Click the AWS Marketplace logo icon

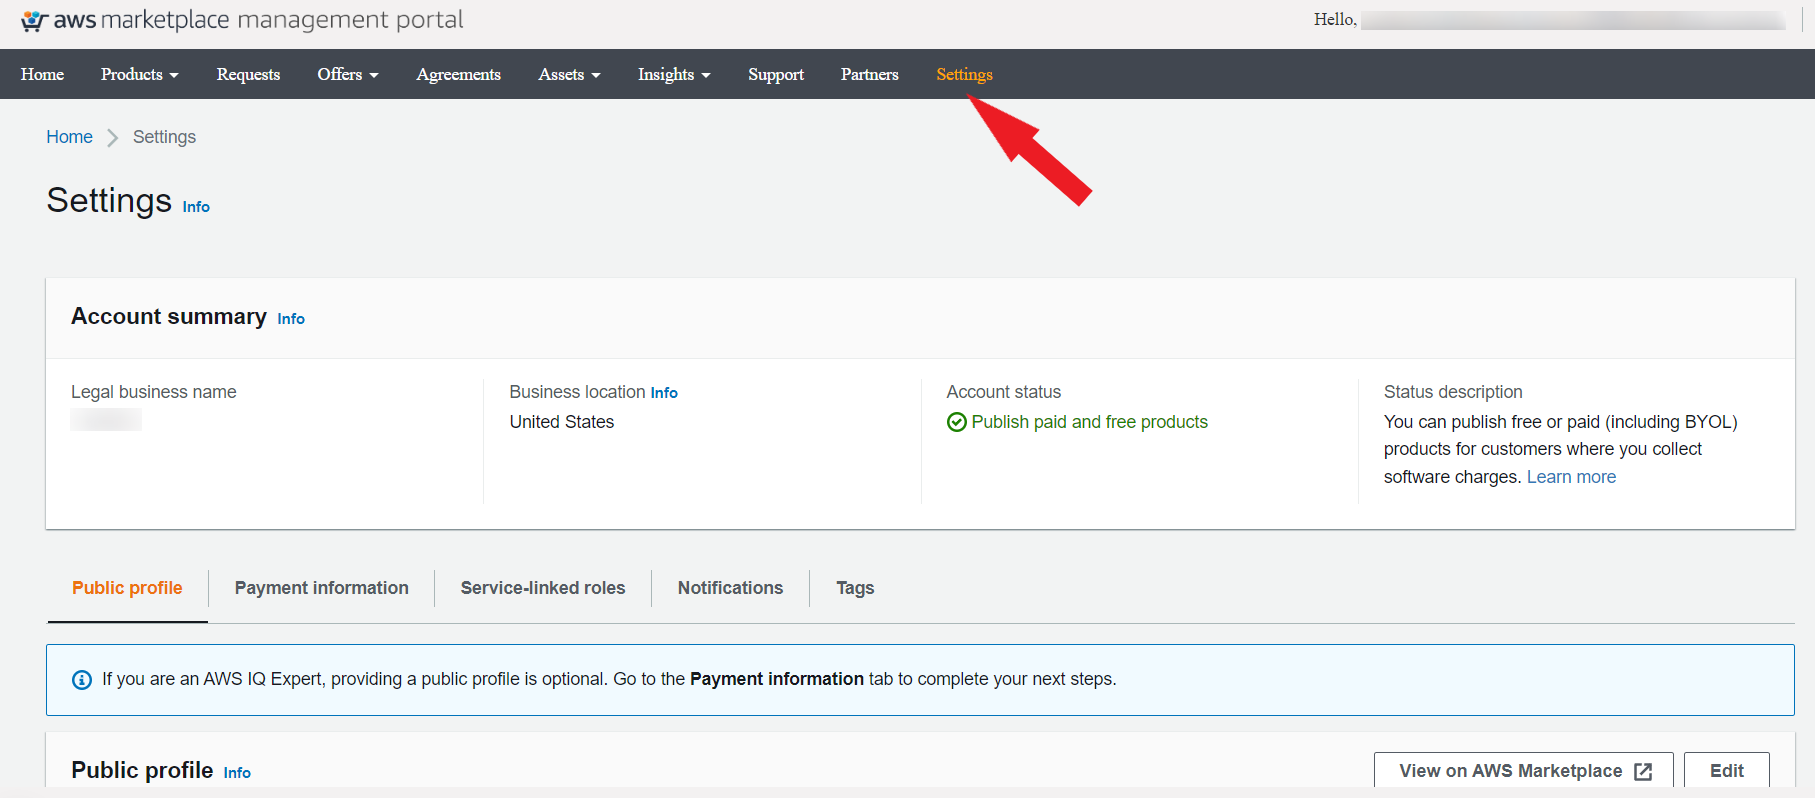point(34,21)
